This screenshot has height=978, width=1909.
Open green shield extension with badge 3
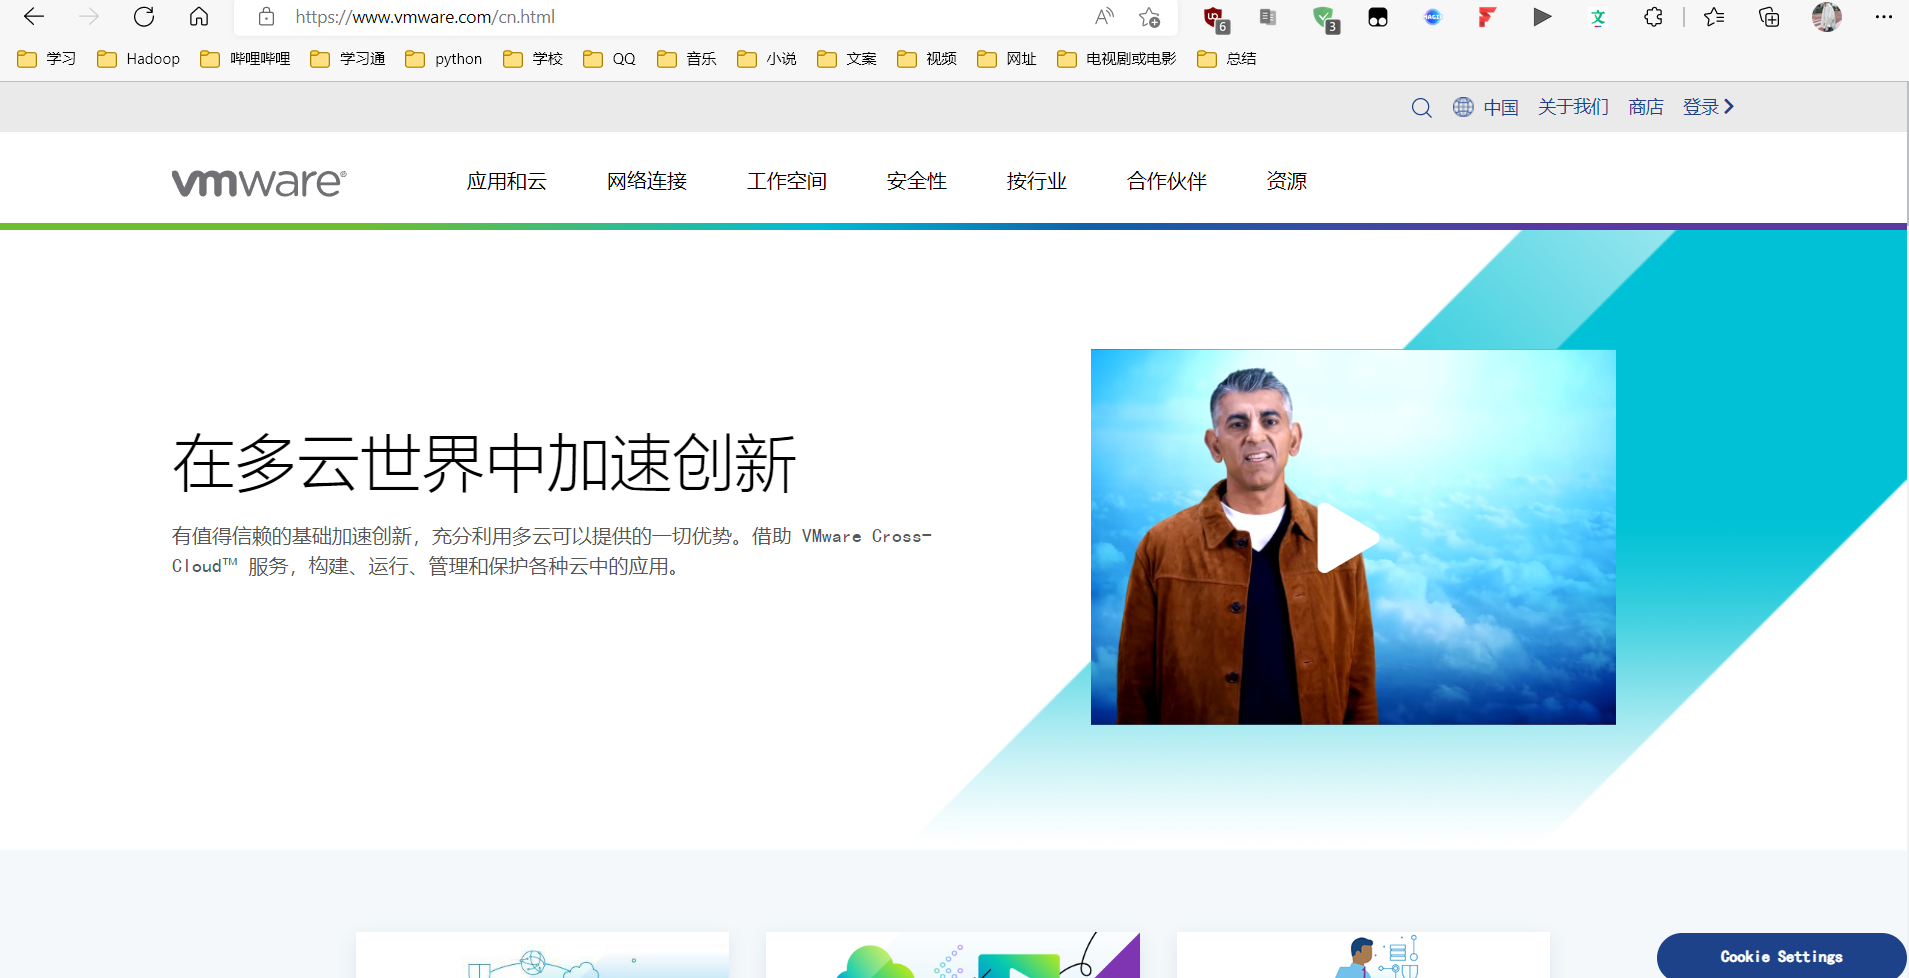[x=1325, y=18]
